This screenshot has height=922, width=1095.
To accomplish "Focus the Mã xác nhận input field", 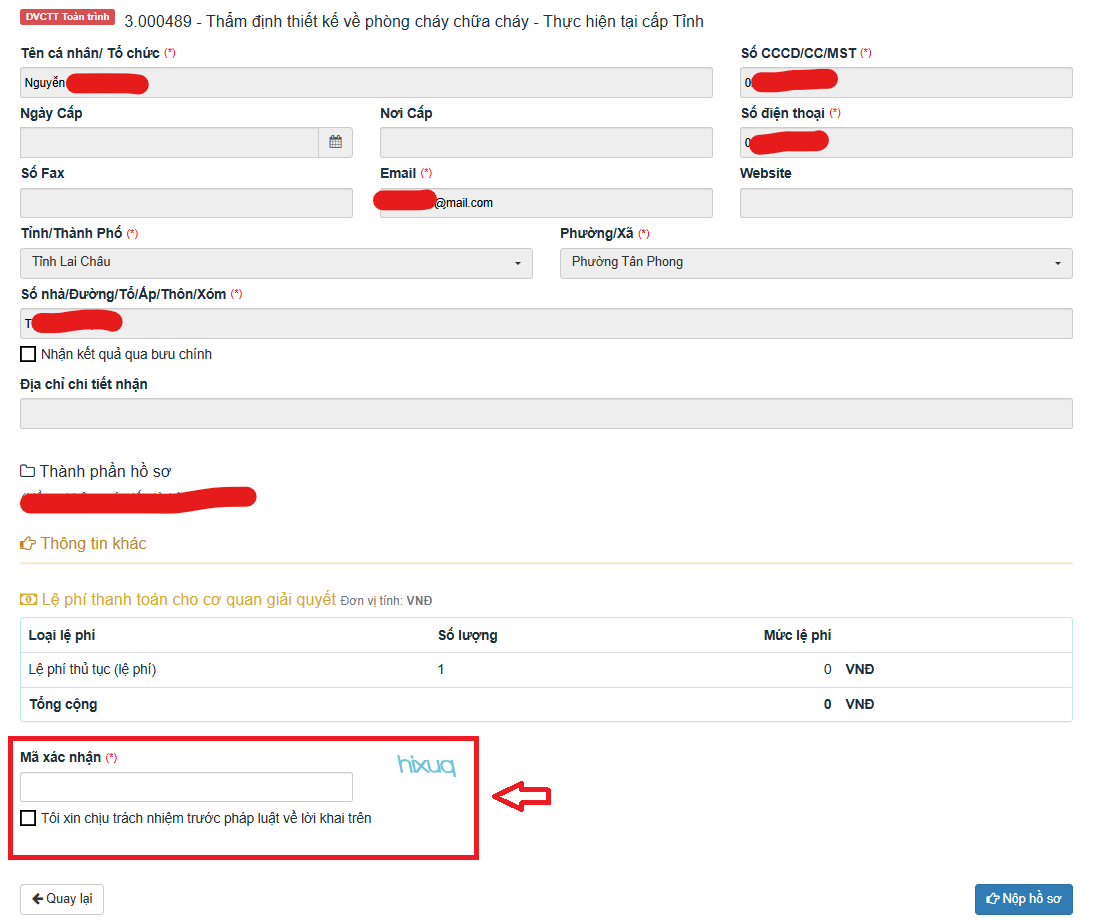I will point(186,787).
